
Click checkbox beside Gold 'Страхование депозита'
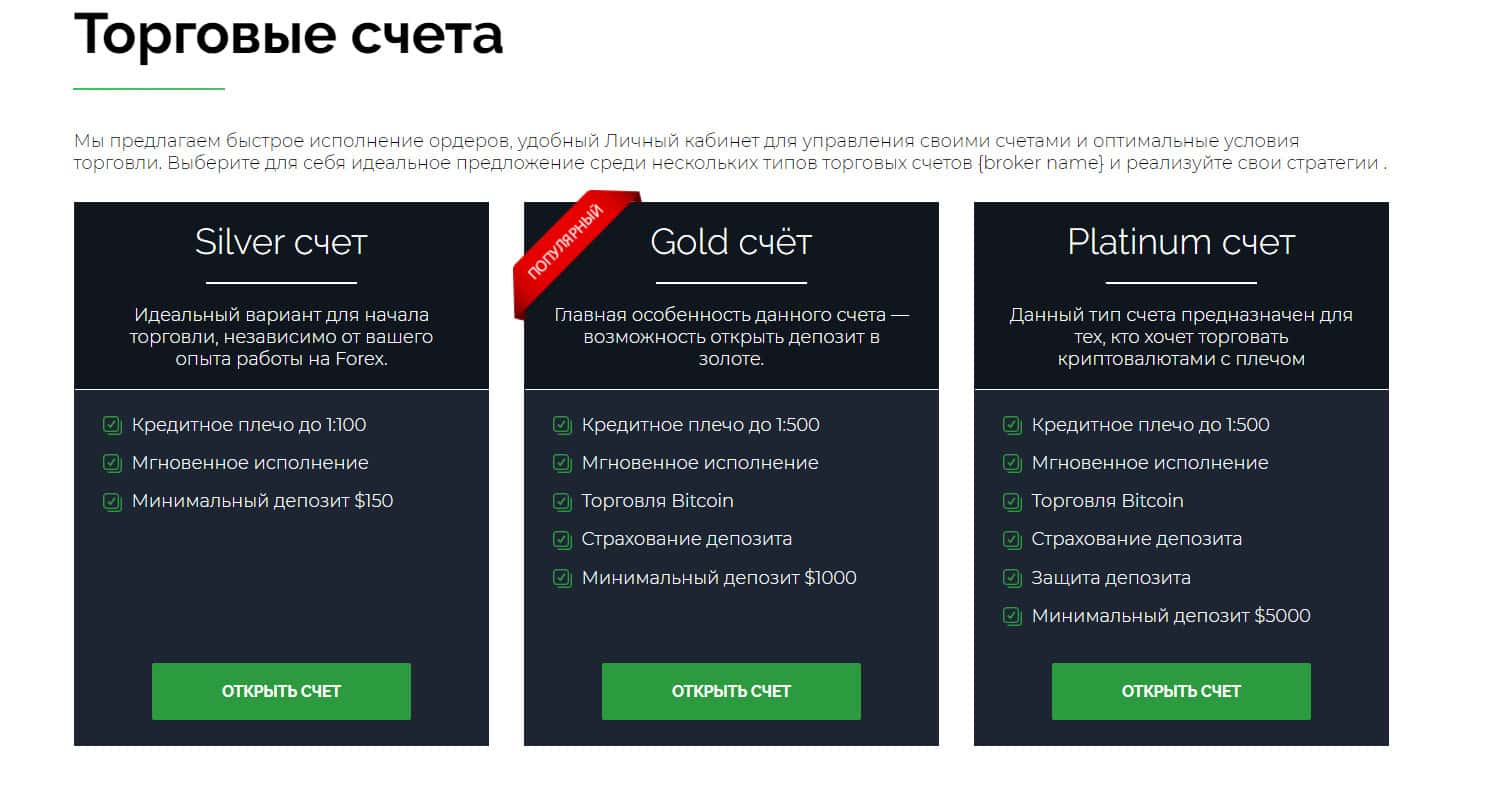[x=562, y=540]
